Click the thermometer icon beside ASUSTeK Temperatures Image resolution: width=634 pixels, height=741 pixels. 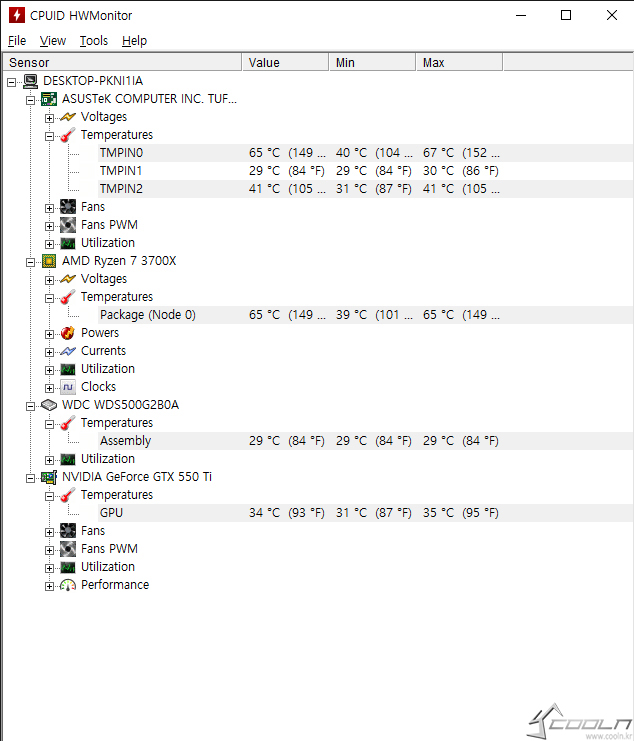[68, 135]
